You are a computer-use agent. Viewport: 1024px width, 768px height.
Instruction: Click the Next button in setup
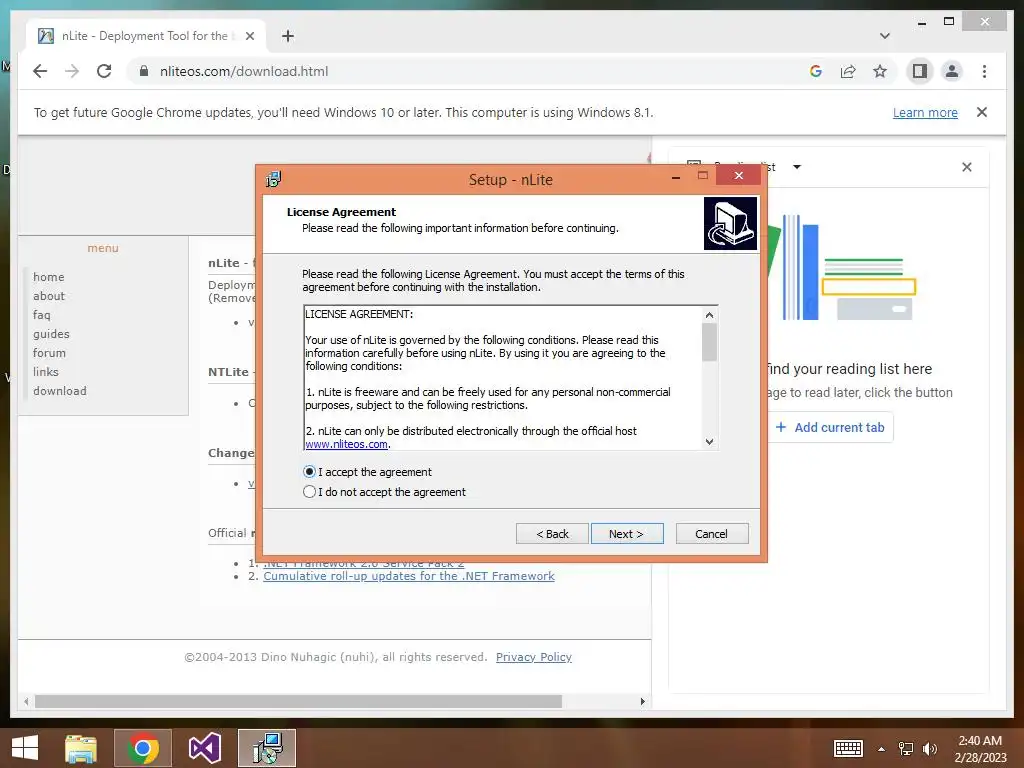pos(627,534)
